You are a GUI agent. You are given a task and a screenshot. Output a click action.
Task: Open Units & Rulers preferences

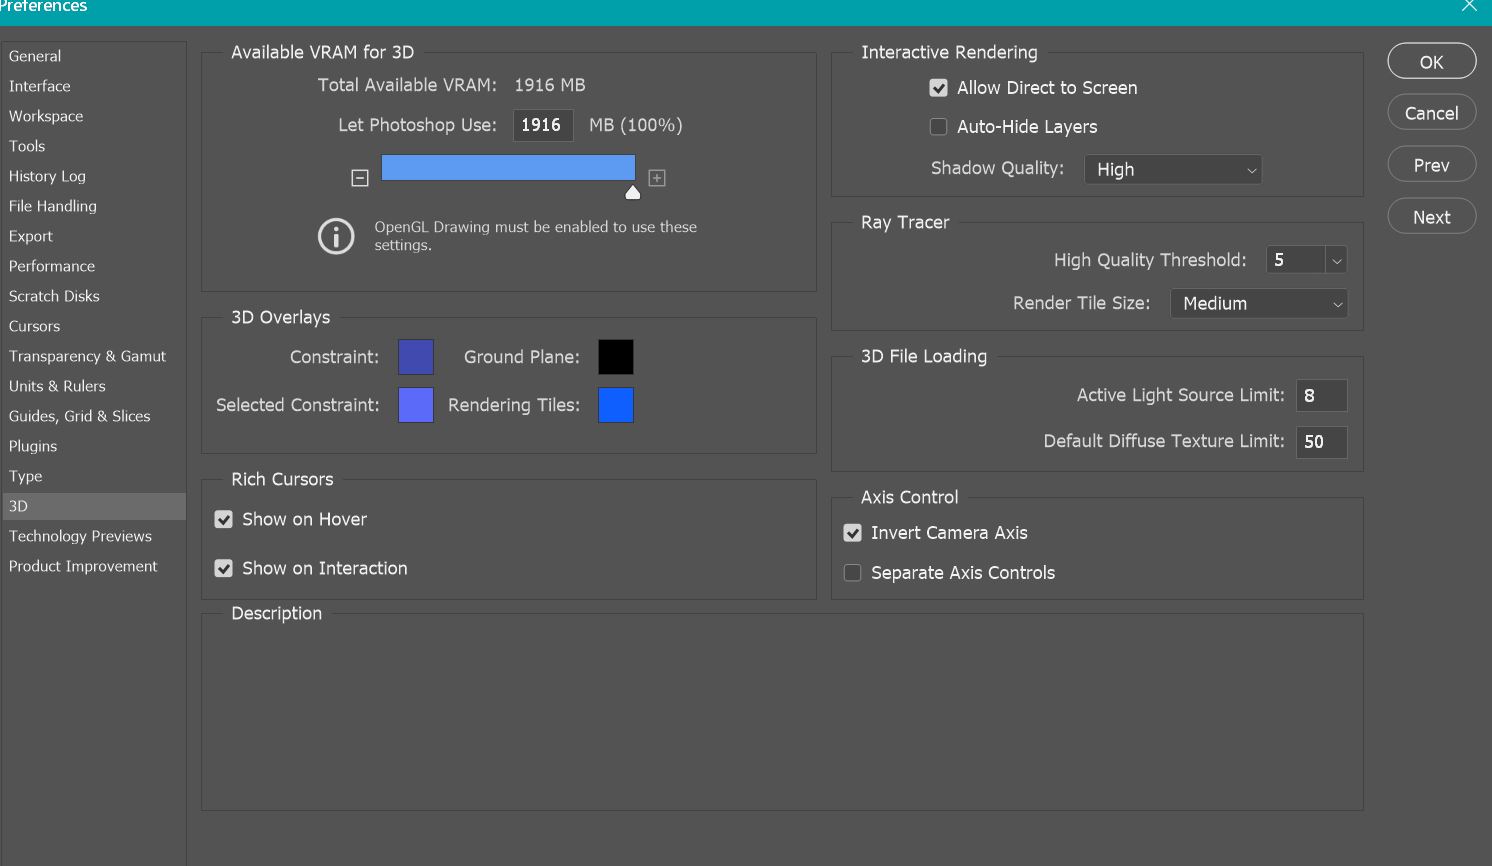93,386
